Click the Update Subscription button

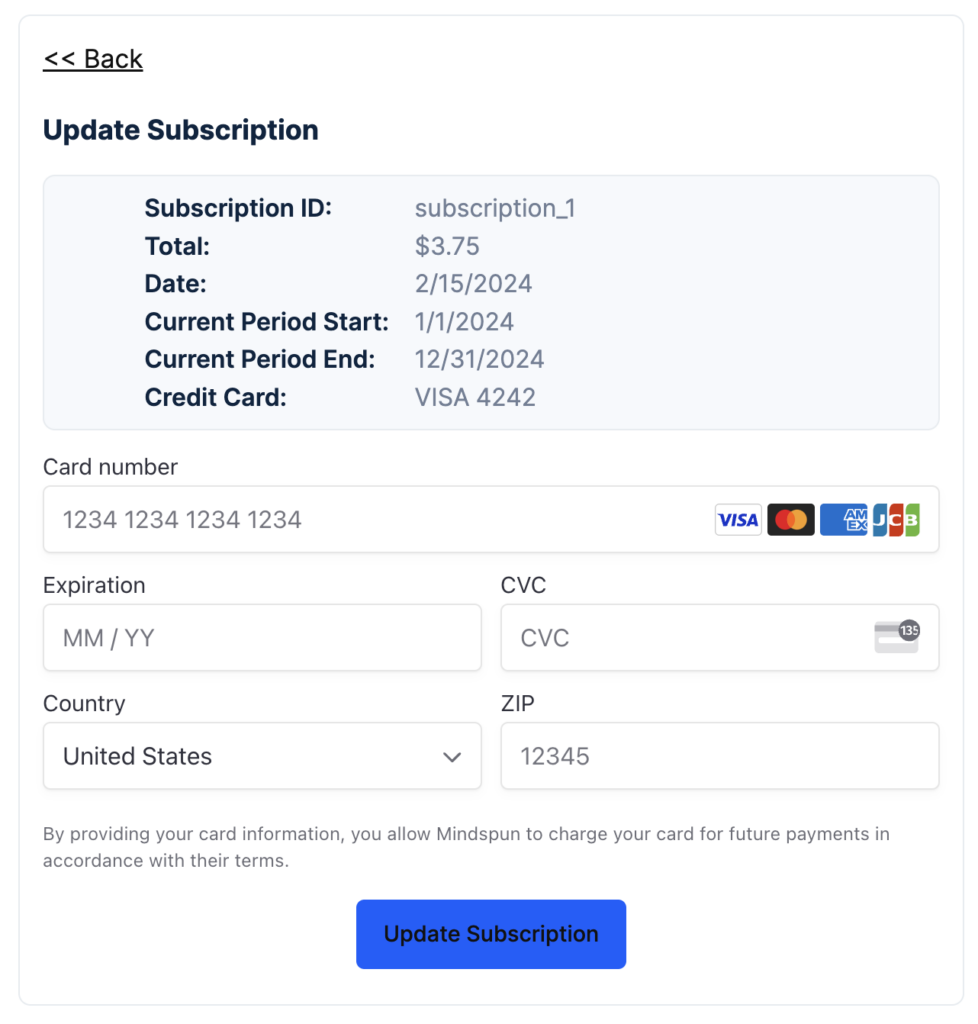coord(490,934)
